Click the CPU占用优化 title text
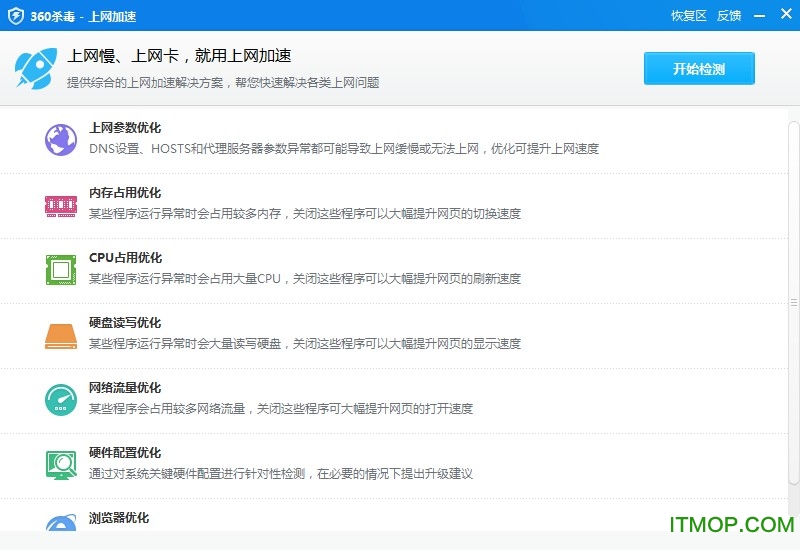This screenshot has height=550, width=800. pyautogui.click(x=125, y=258)
